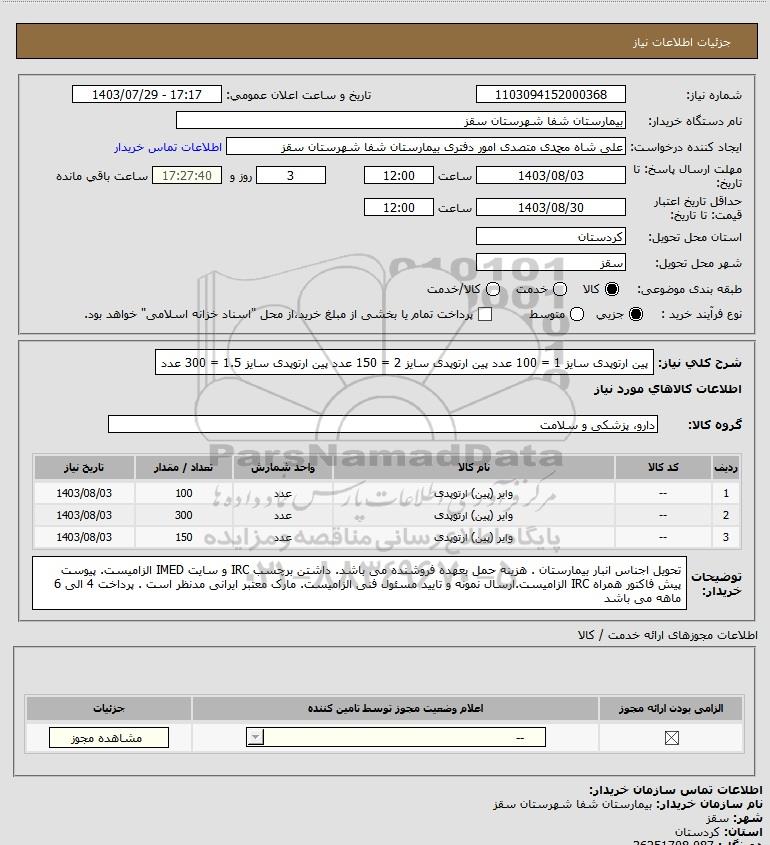Viewport: 770px width, 845px height.
Task: Click response deadline time 12:00 field
Action: pos(399,176)
